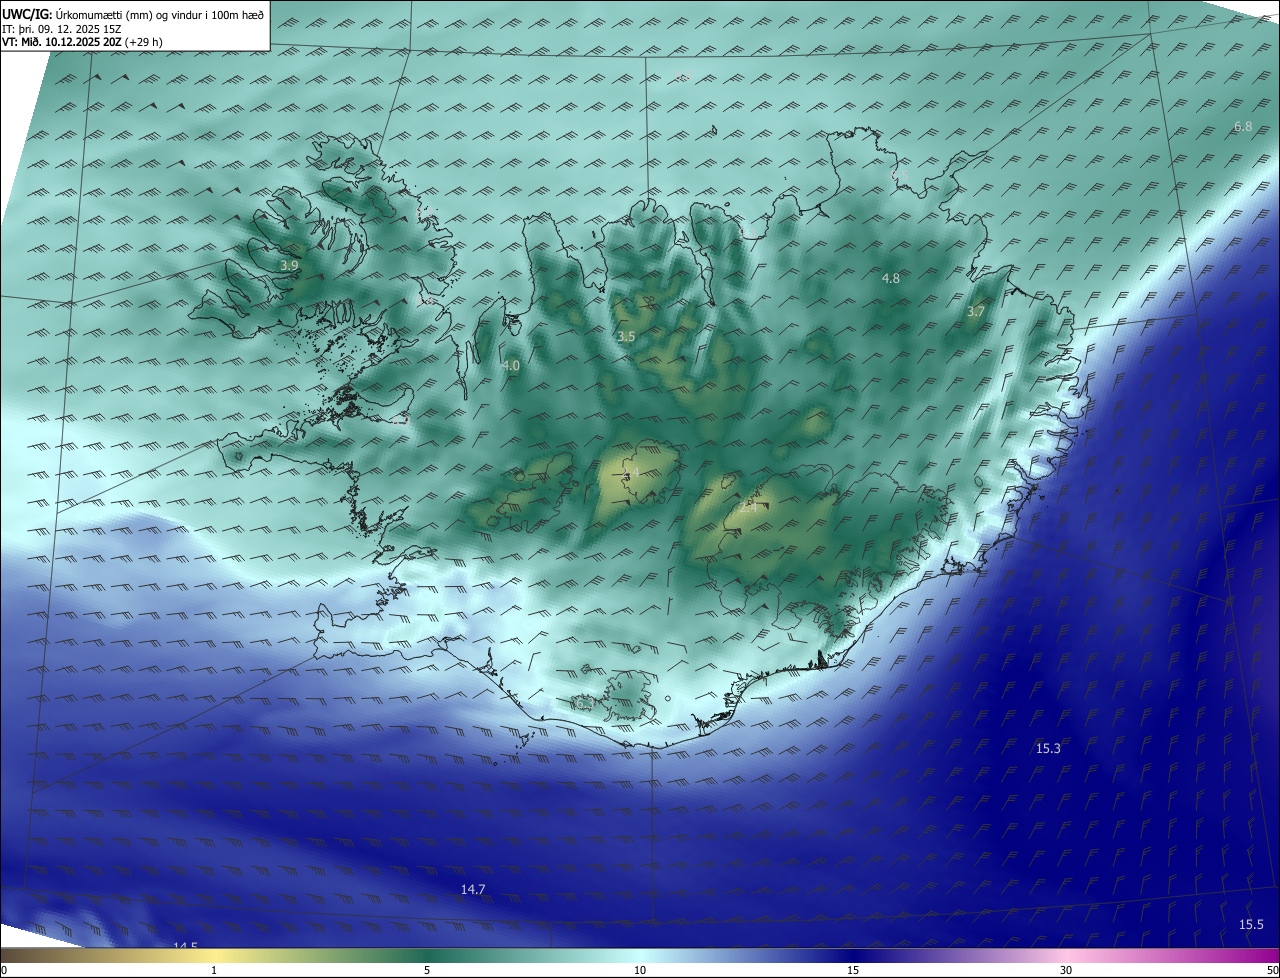Click the '30' tick label on the colour scale
1280x978 pixels.
click(x=1066, y=970)
